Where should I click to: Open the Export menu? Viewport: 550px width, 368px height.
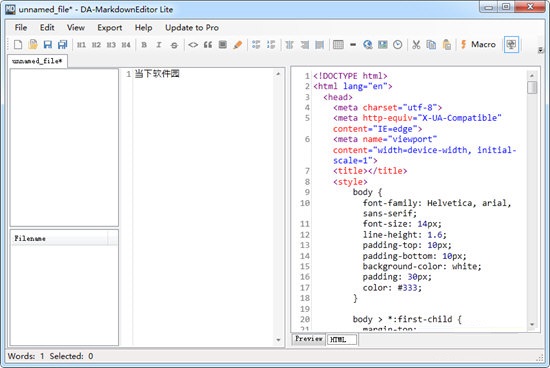(x=110, y=27)
